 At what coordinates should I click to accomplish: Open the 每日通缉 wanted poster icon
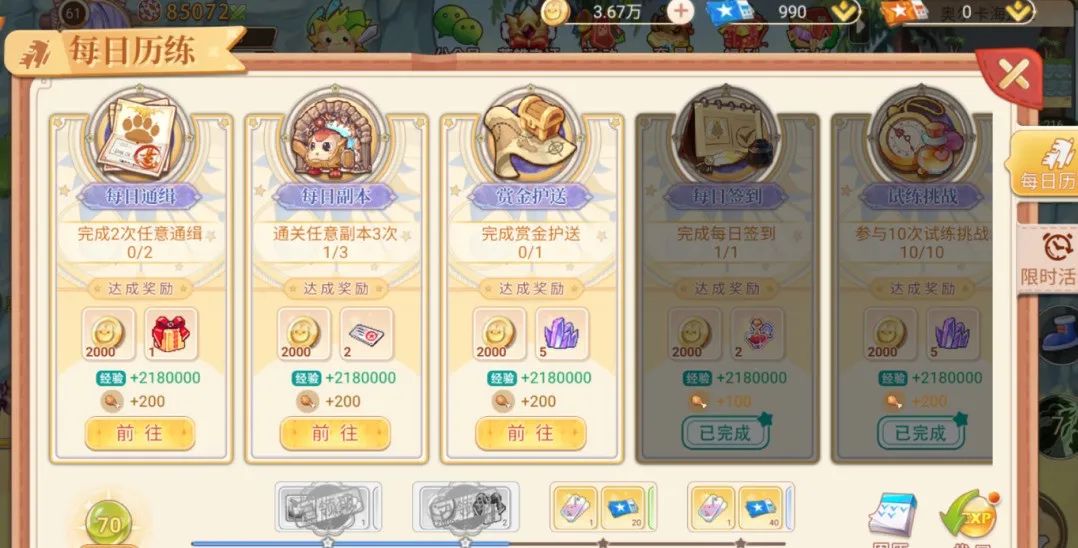coord(140,139)
